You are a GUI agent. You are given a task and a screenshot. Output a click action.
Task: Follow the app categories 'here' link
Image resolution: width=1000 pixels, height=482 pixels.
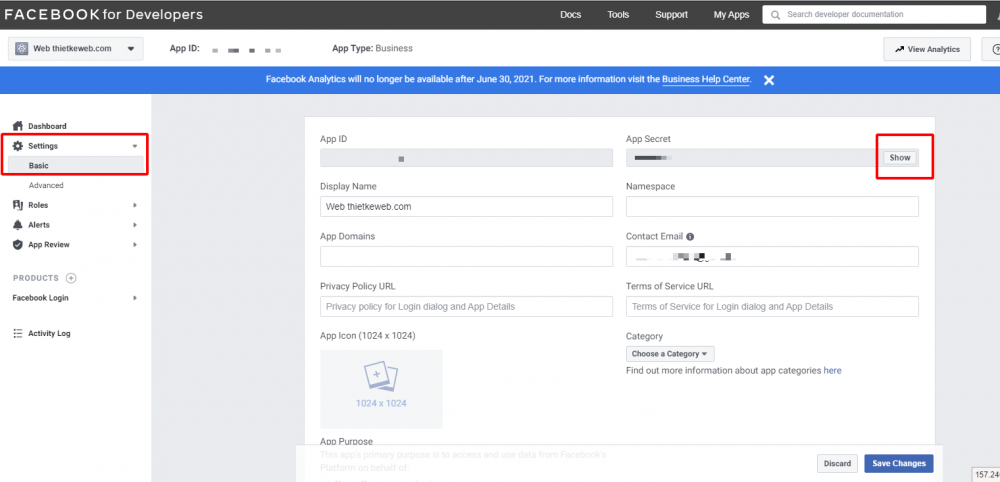coord(832,370)
